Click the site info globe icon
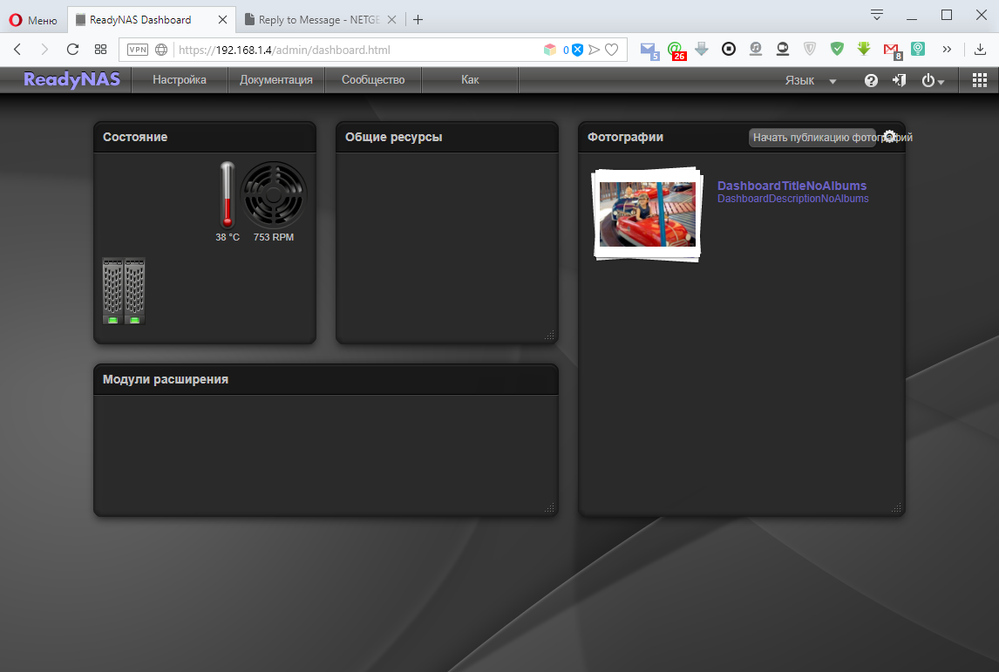 (x=161, y=50)
